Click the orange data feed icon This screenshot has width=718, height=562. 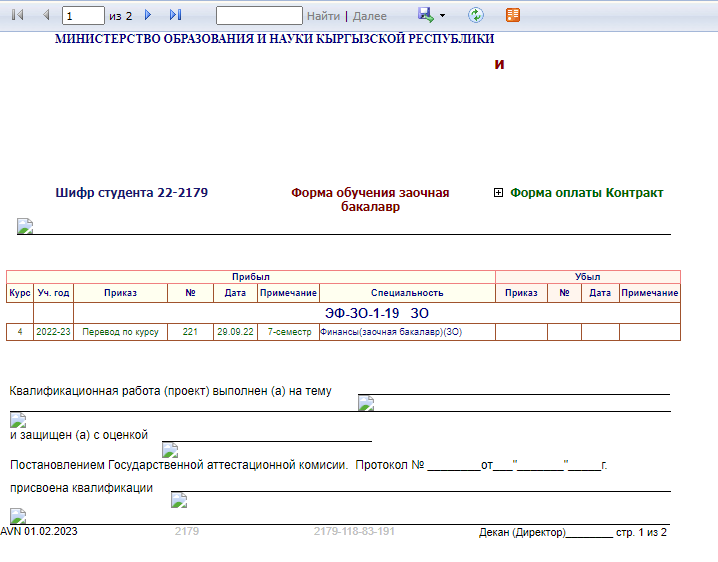point(513,15)
